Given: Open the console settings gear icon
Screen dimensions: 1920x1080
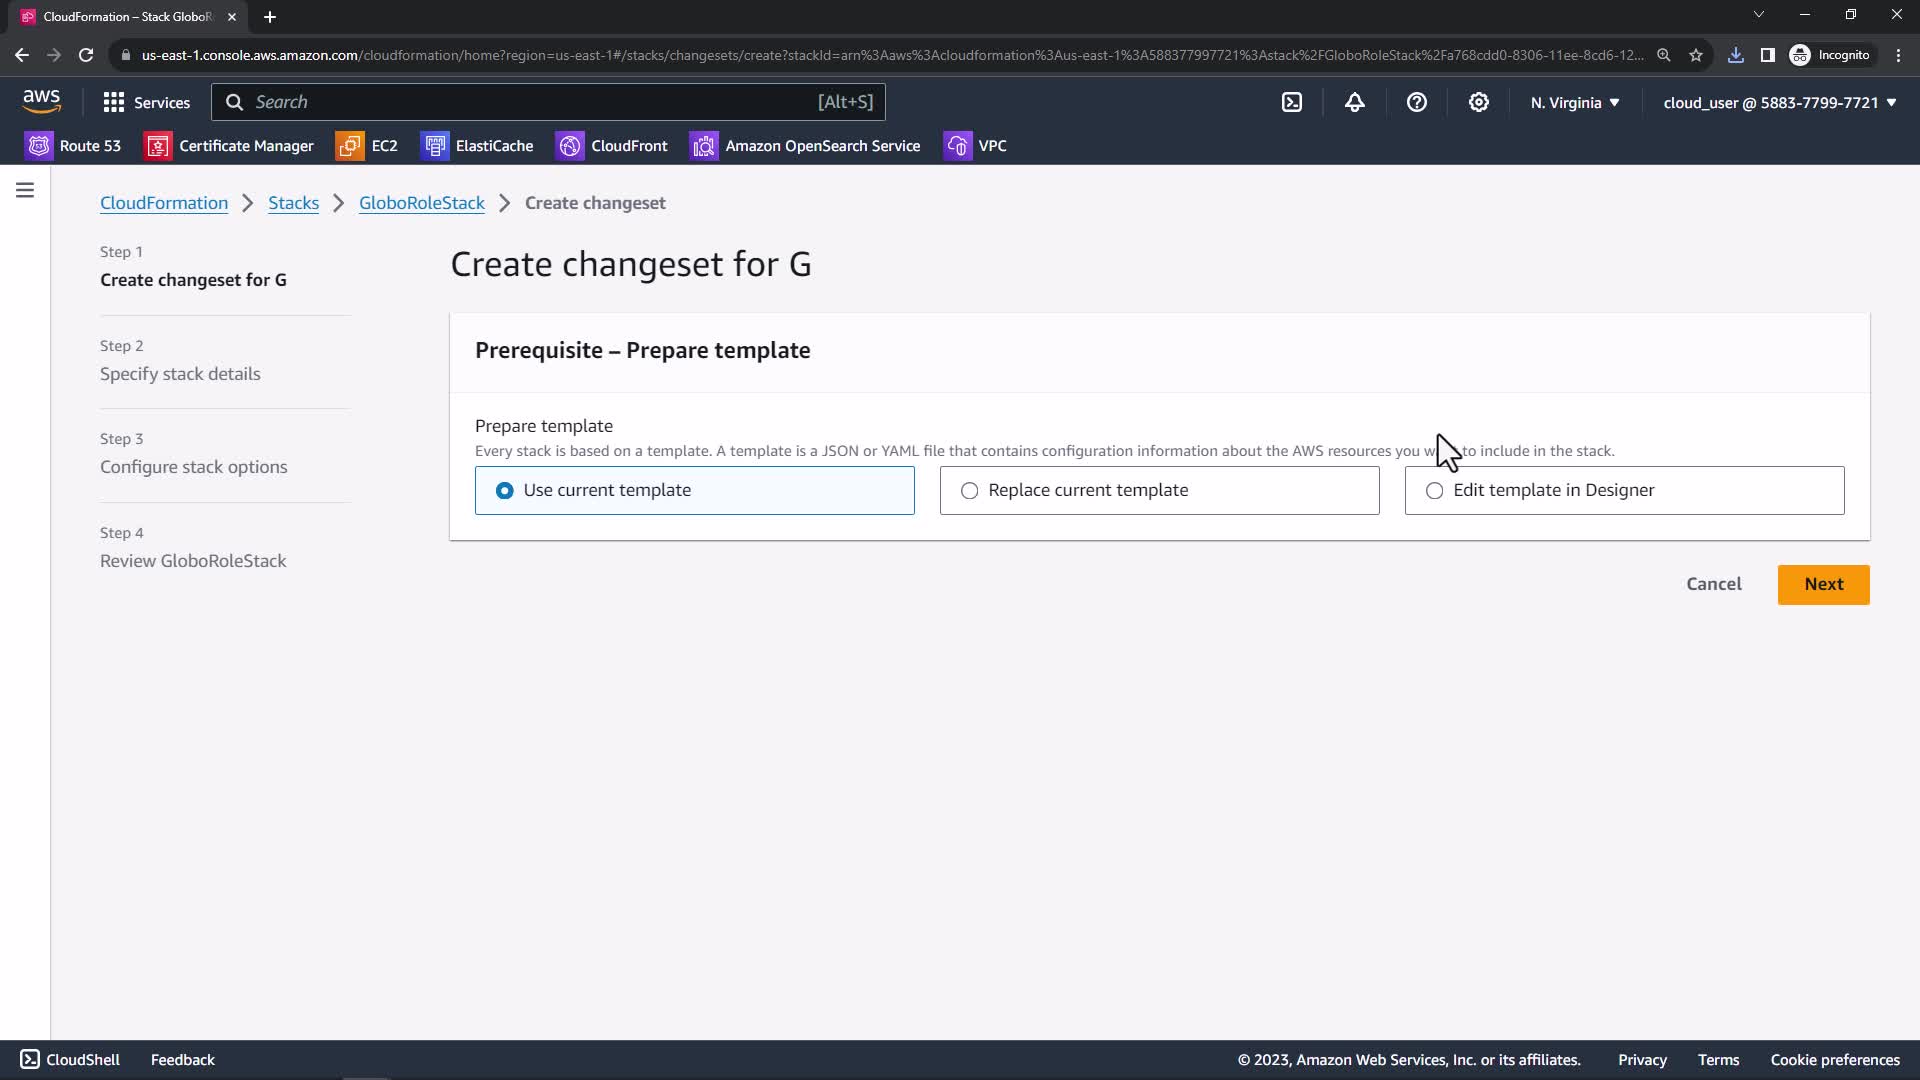Looking at the screenshot, I should click(1478, 102).
